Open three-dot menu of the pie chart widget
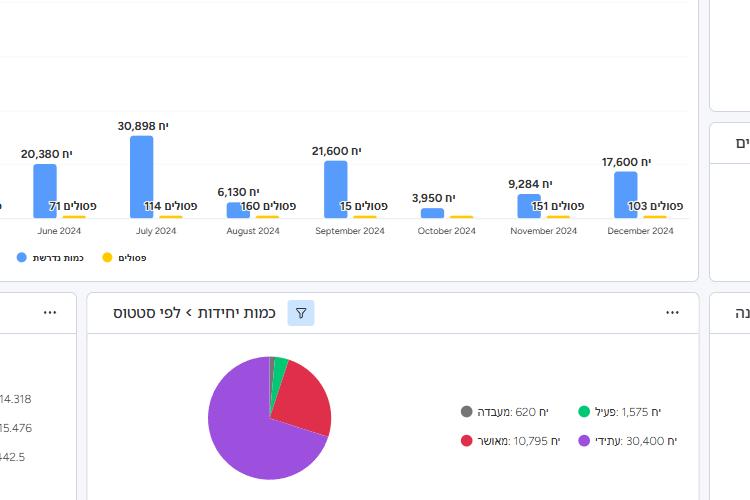 pos(672,313)
